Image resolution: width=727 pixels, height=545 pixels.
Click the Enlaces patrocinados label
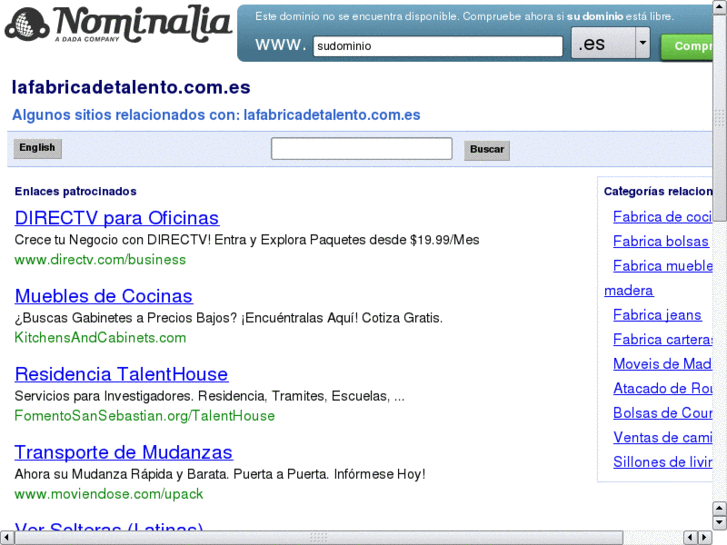(76, 192)
